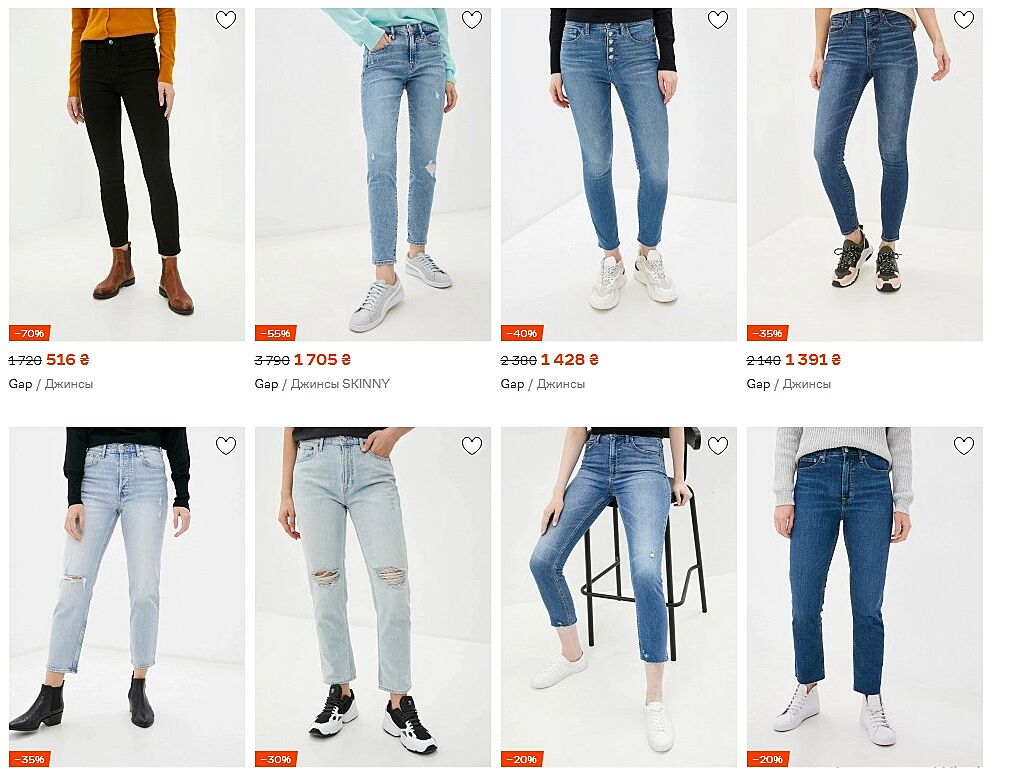View the button-fly jeans product image
This screenshot has width=1013, height=768.
[619, 174]
